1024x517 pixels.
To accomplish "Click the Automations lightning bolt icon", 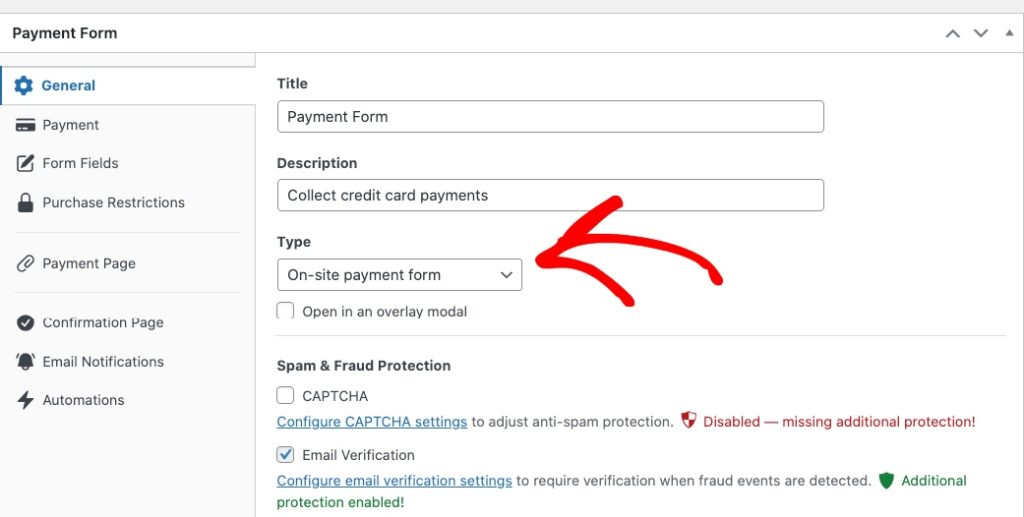I will point(25,400).
